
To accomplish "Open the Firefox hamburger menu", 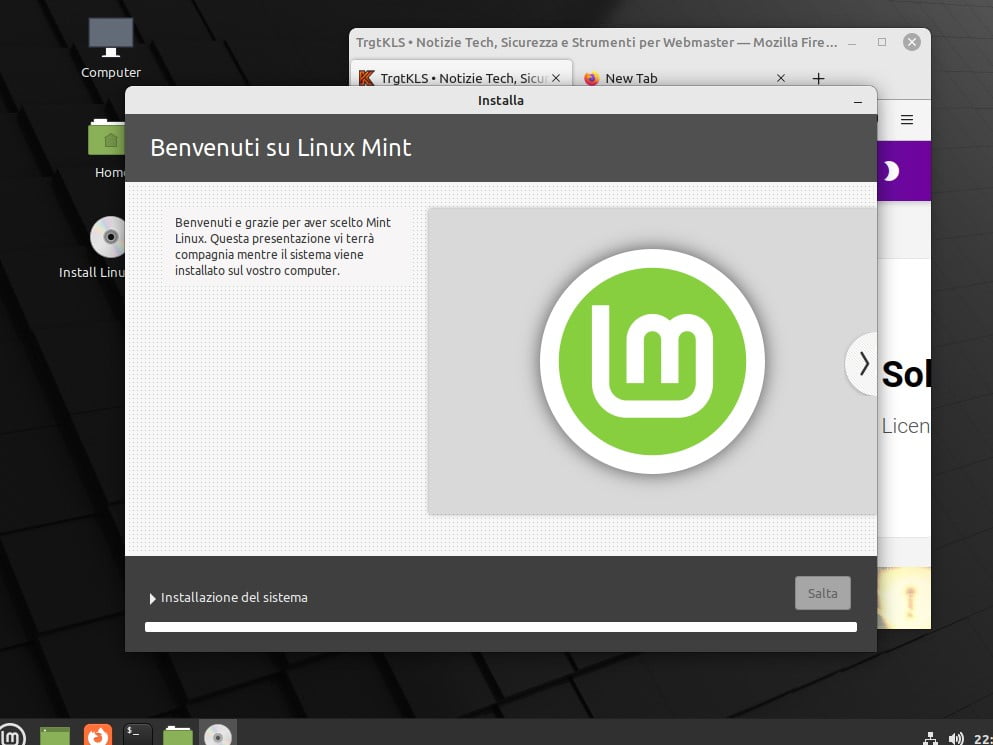I will coord(907,120).
